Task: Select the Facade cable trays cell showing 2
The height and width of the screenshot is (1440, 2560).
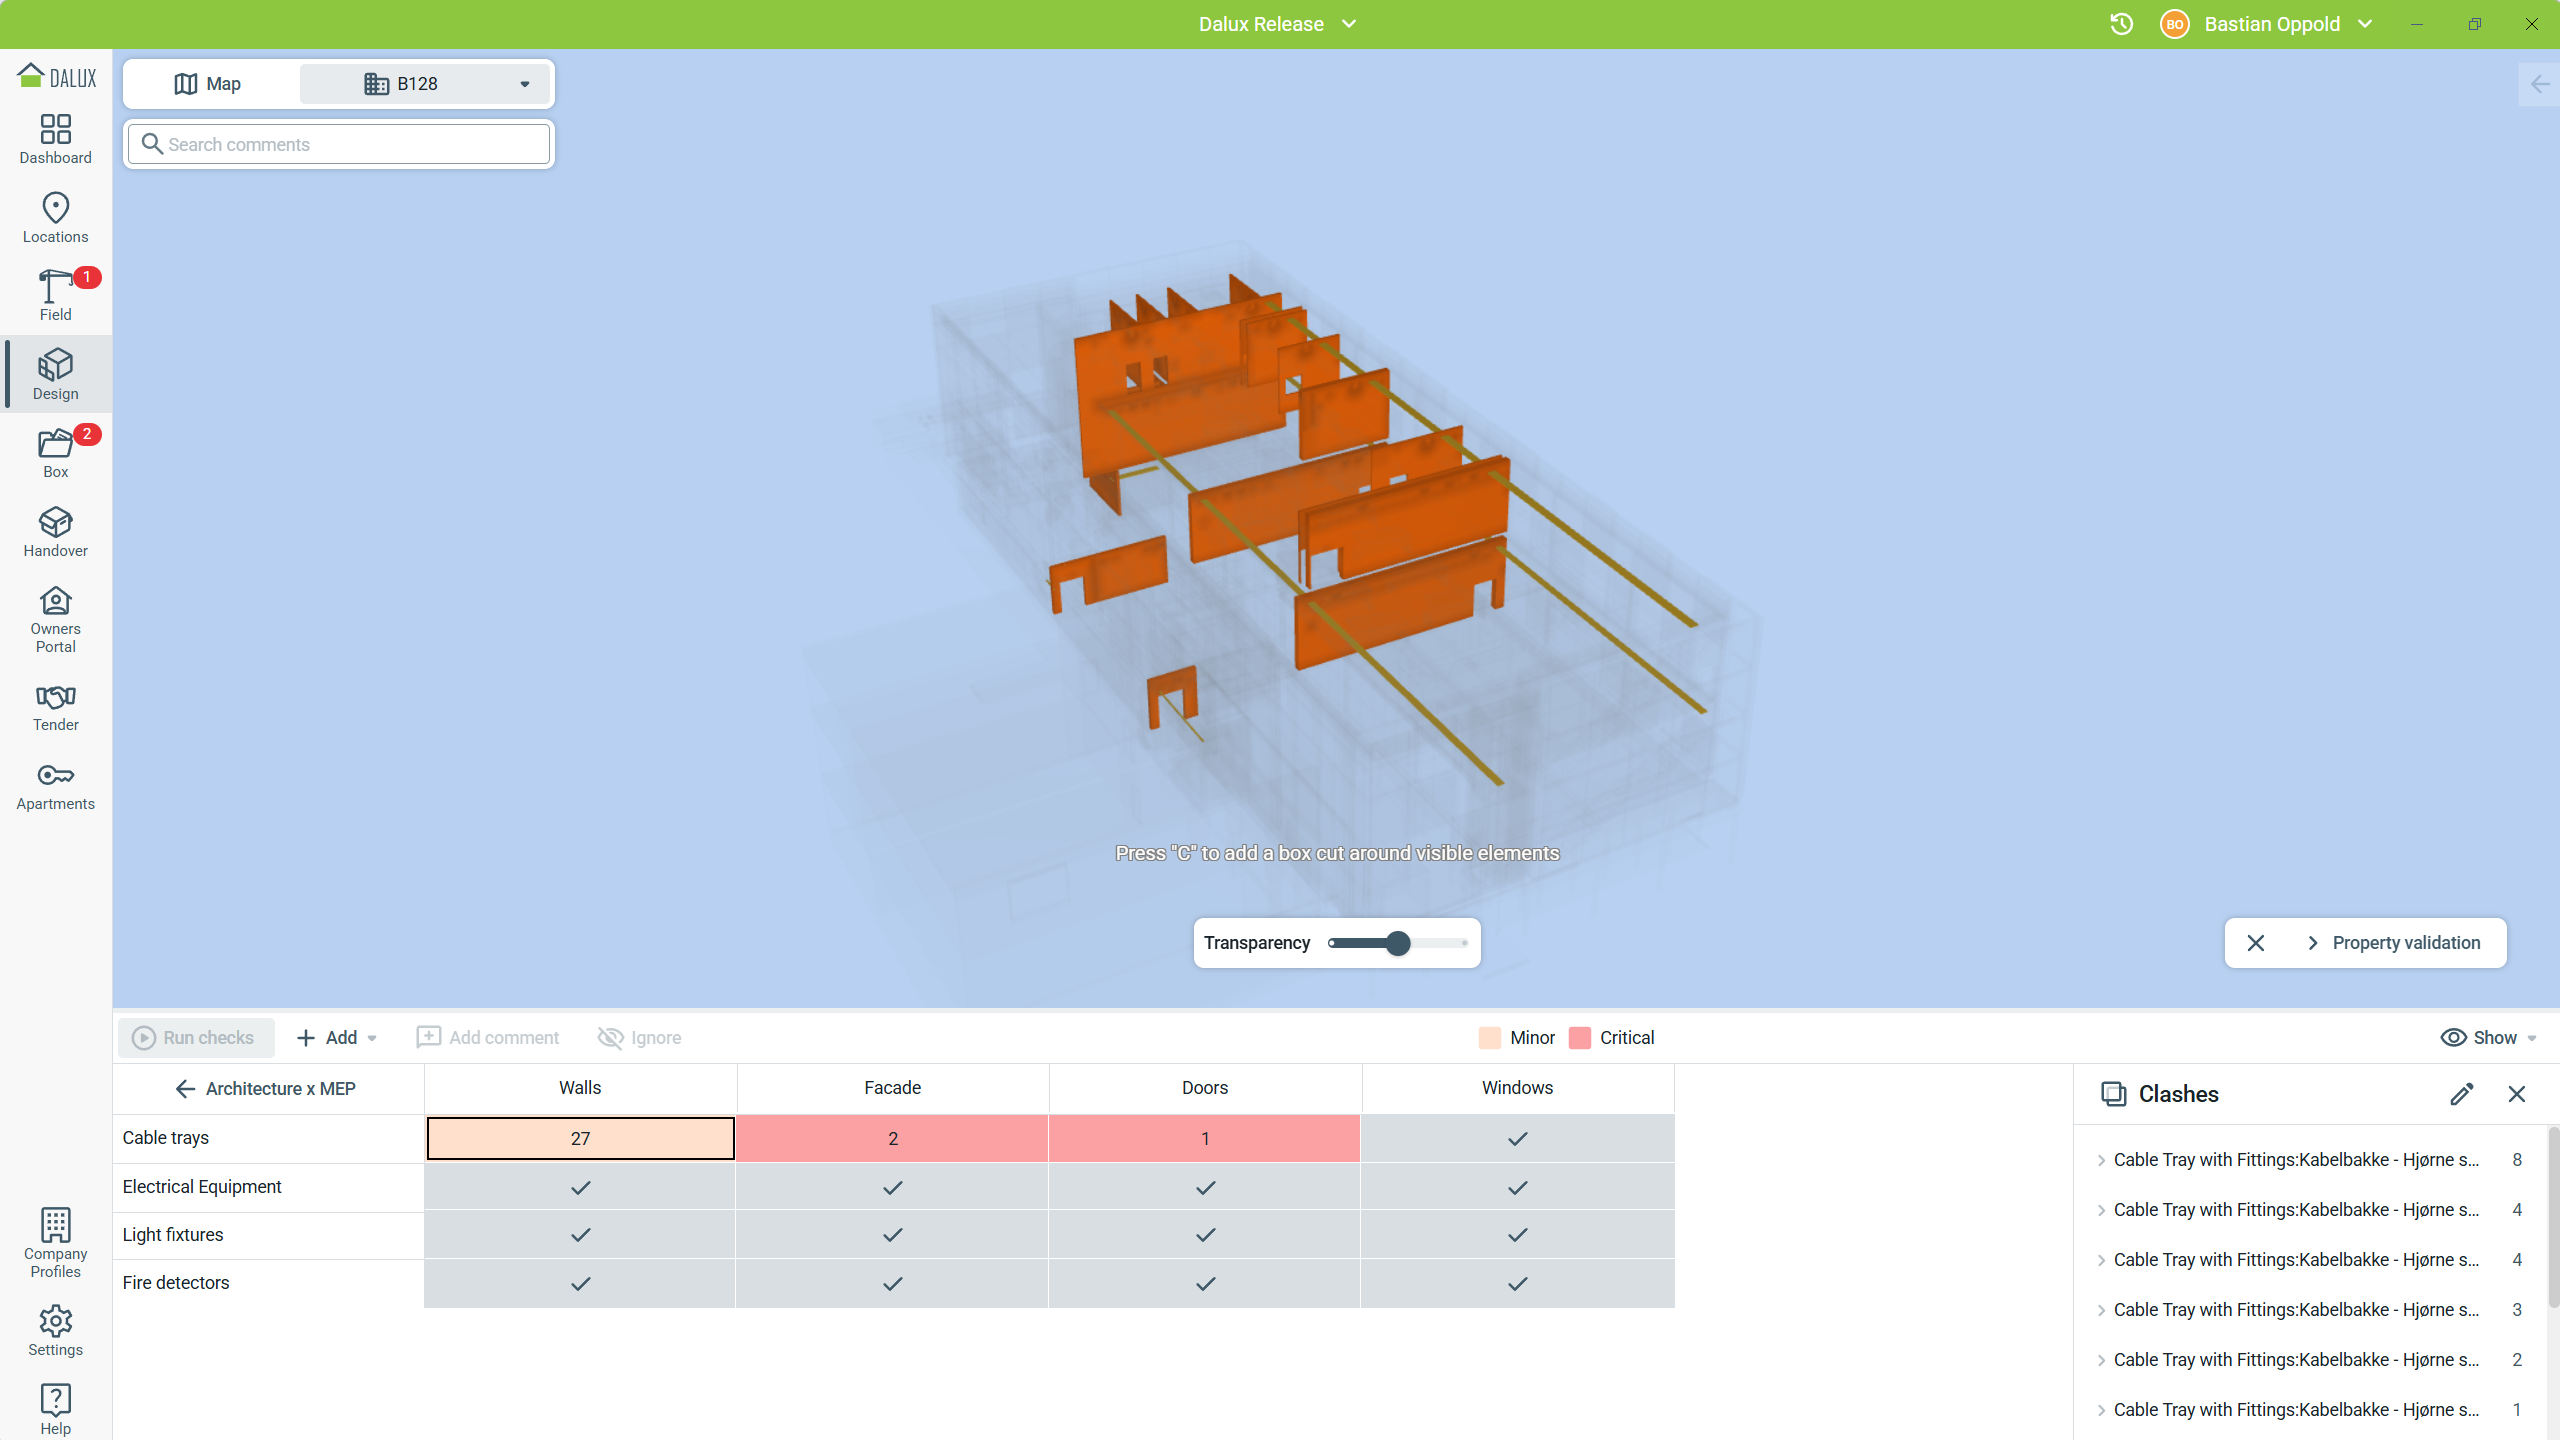Action: tap(892, 1139)
